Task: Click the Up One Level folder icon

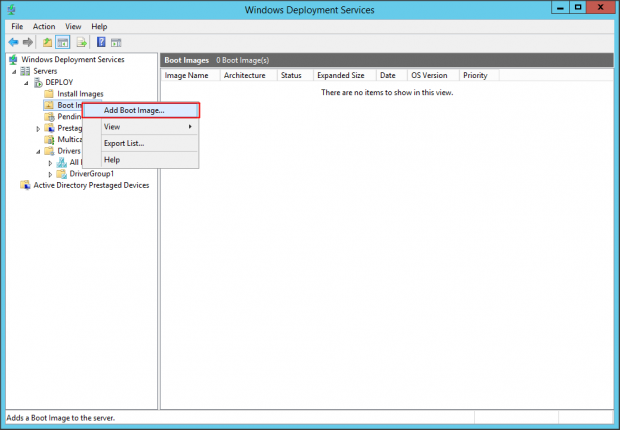Action: (x=47, y=42)
